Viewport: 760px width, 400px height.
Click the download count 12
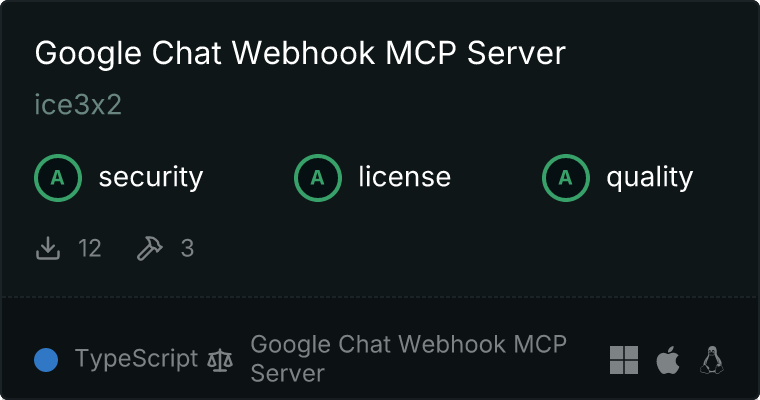[x=90, y=248]
